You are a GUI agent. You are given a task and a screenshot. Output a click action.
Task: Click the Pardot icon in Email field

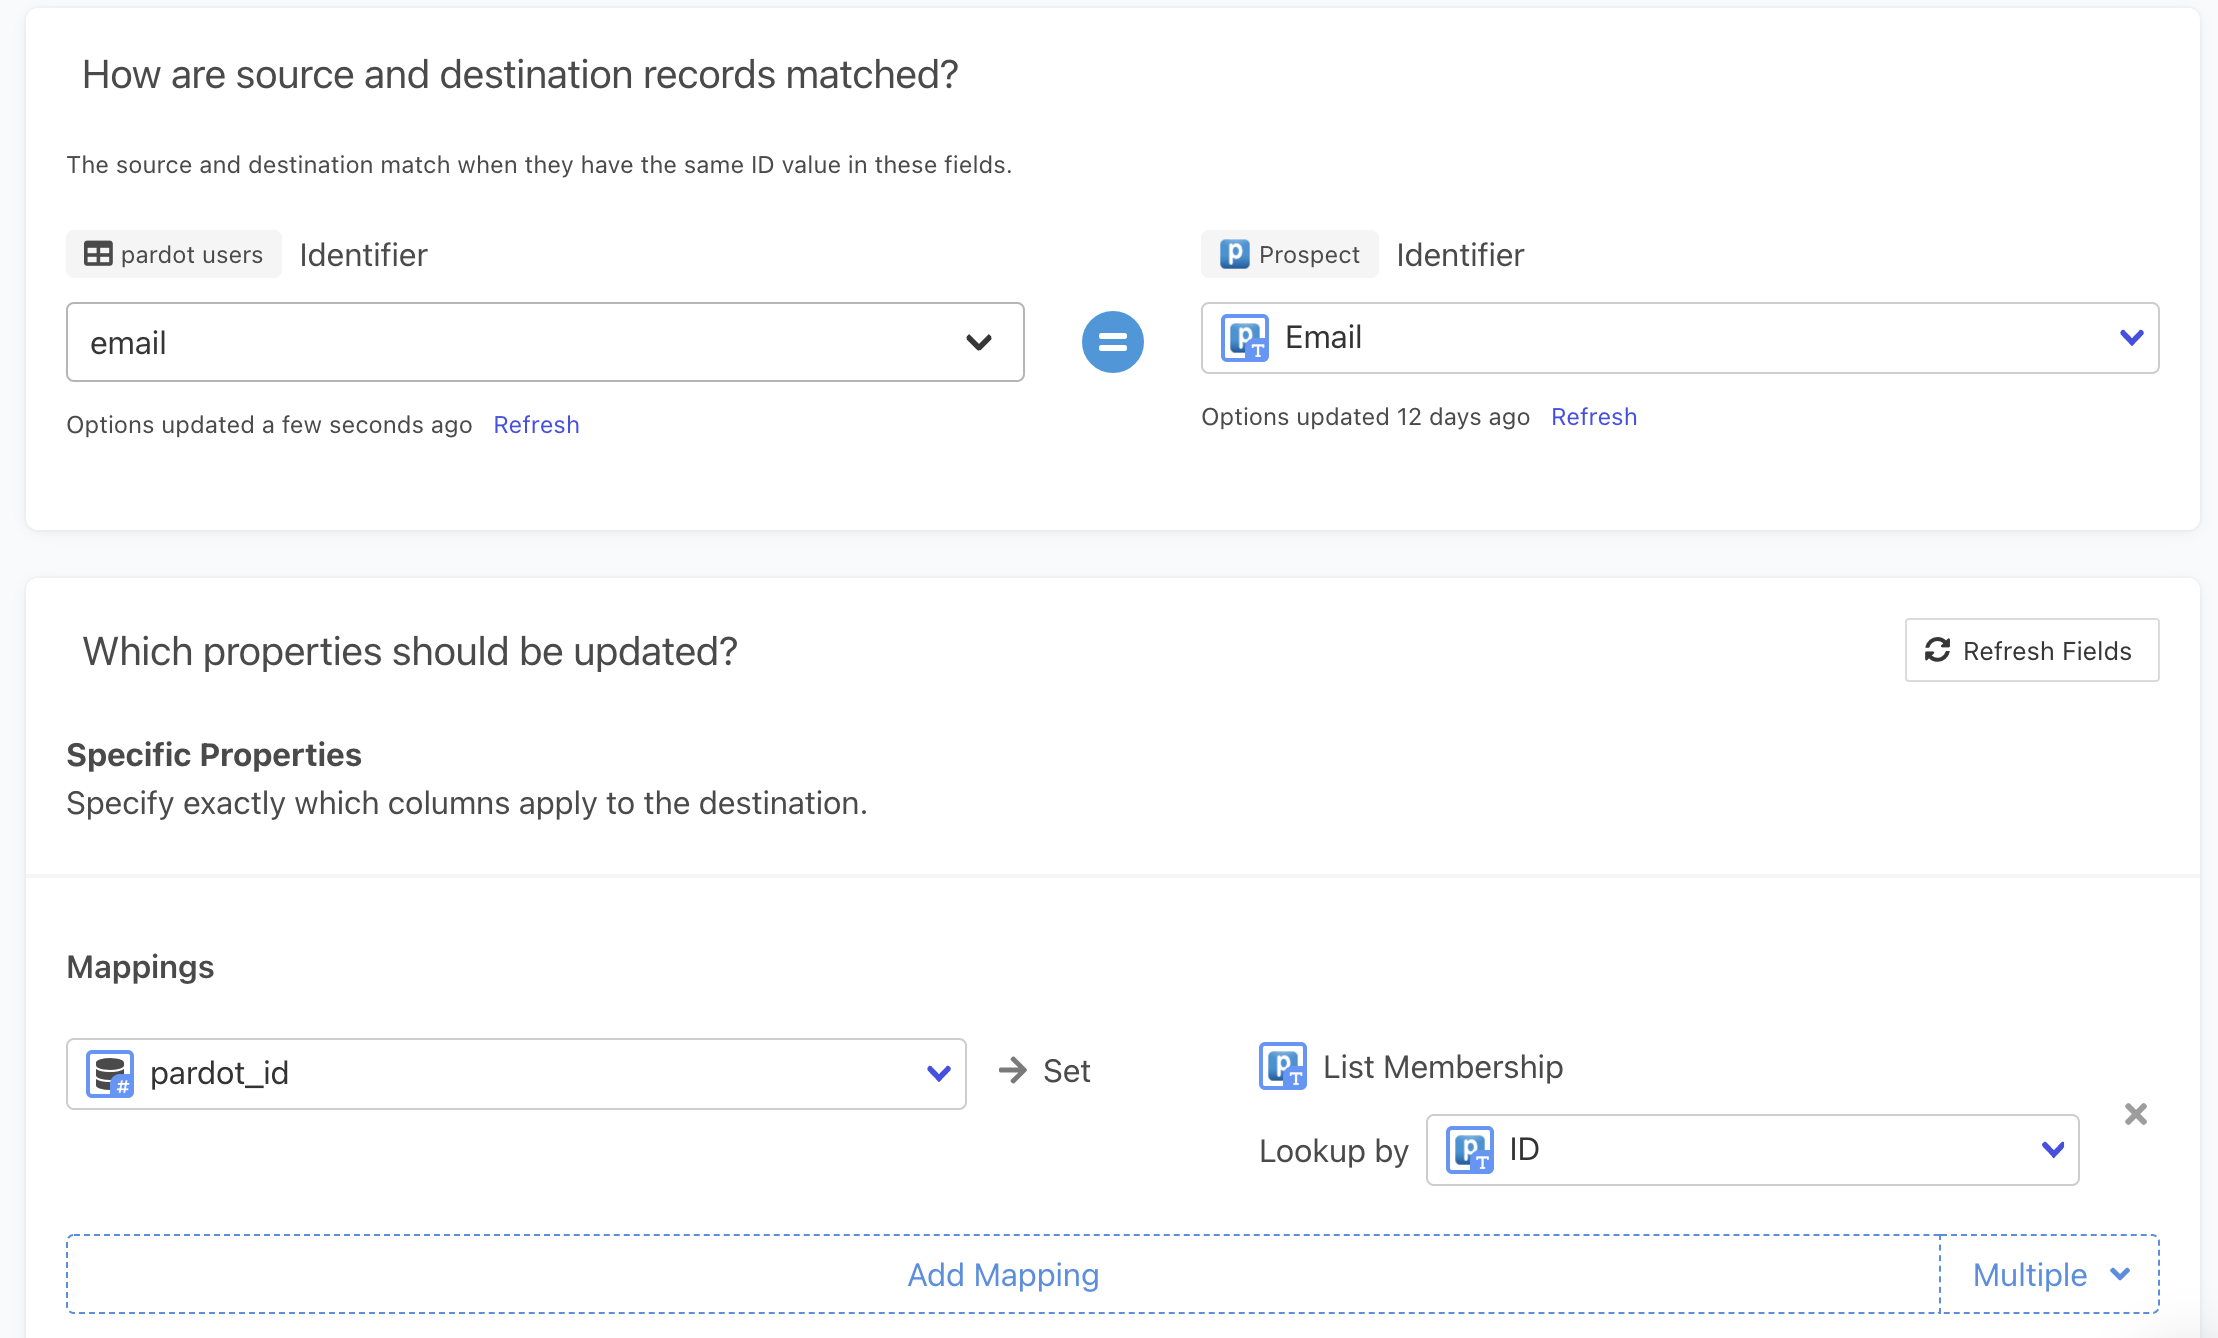click(x=1244, y=338)
